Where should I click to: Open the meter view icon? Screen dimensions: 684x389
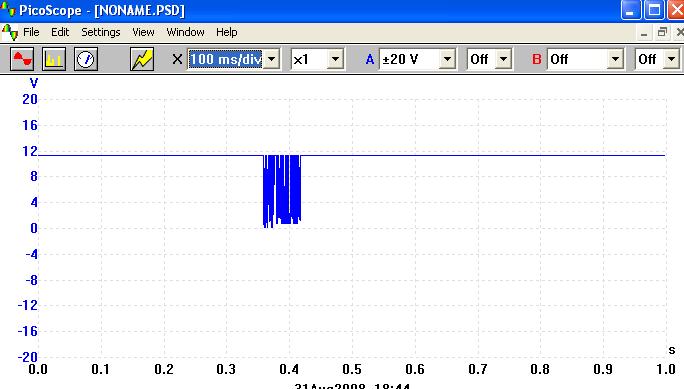(86, 59)
